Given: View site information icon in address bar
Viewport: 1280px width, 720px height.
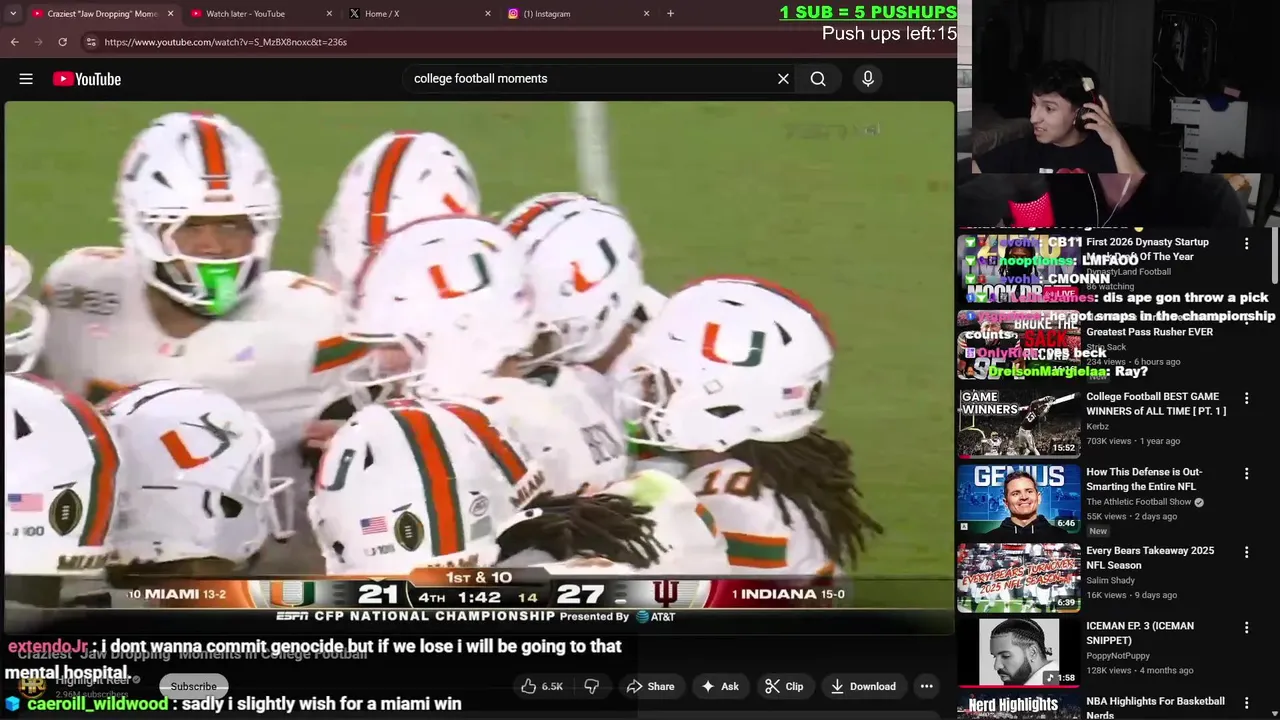Looking at the screenshot, I should (91, 42).
